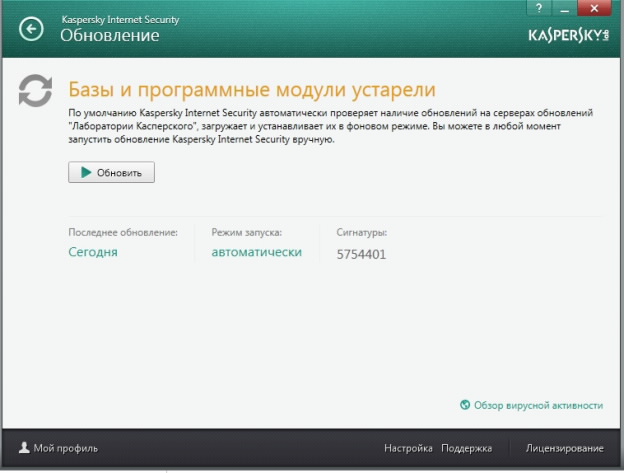Viewport: 624px width, 473px height.
Task: Click the user silhouette profile icon
Action: point(24,448)
